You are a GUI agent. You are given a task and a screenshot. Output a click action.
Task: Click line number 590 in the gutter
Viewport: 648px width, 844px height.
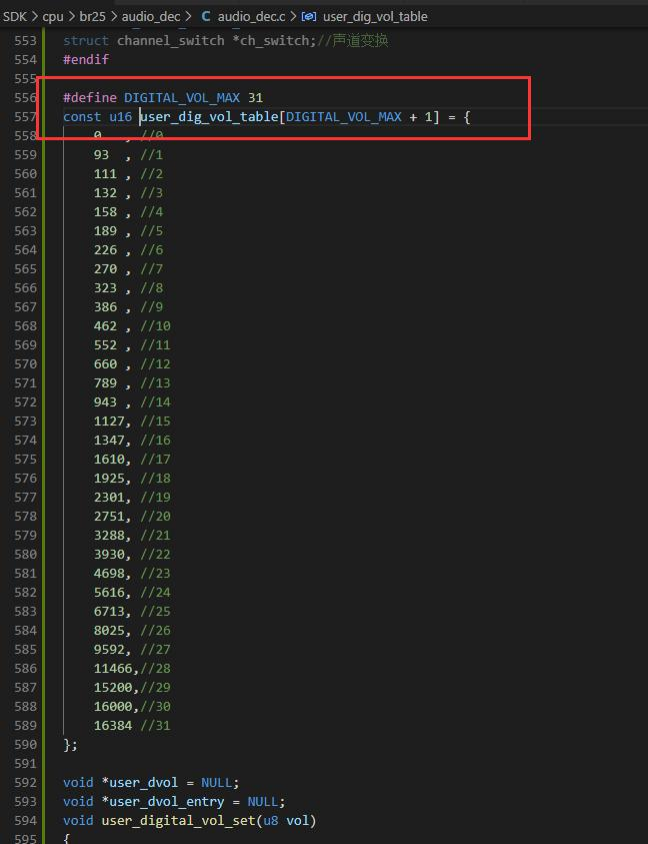[25, 744]
